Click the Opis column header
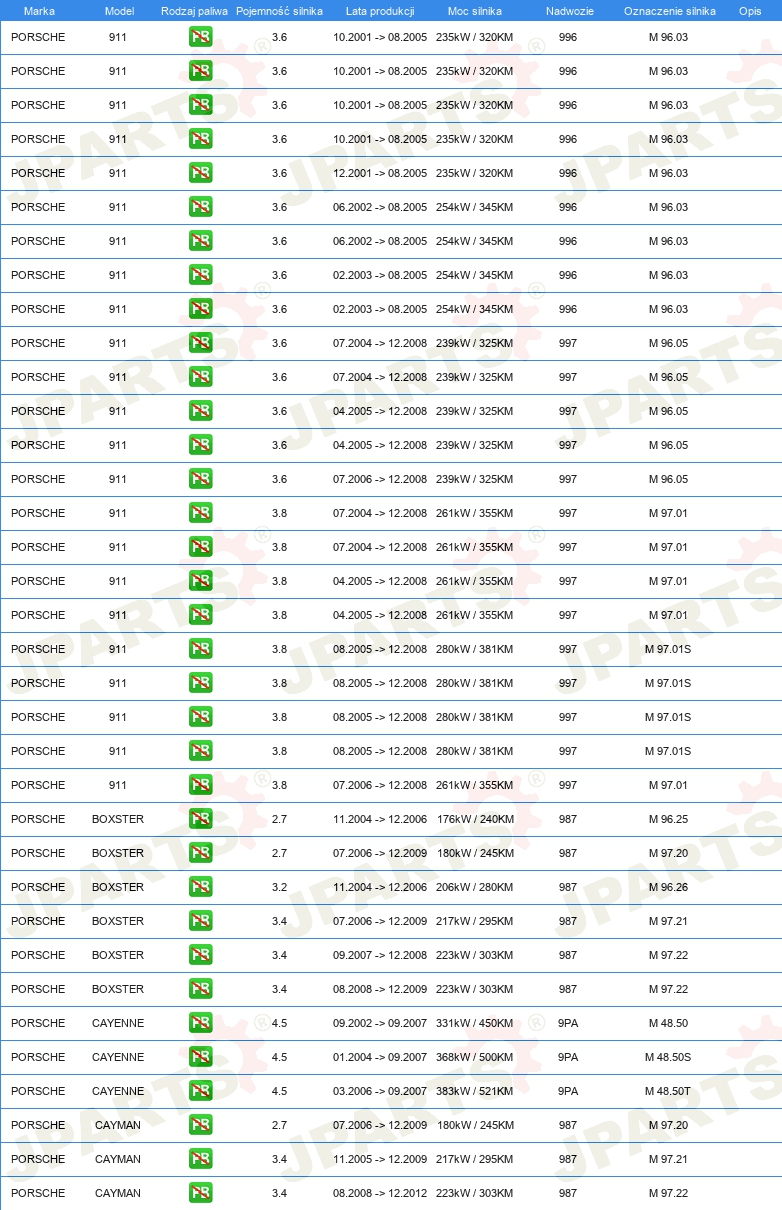 (750, 11)
